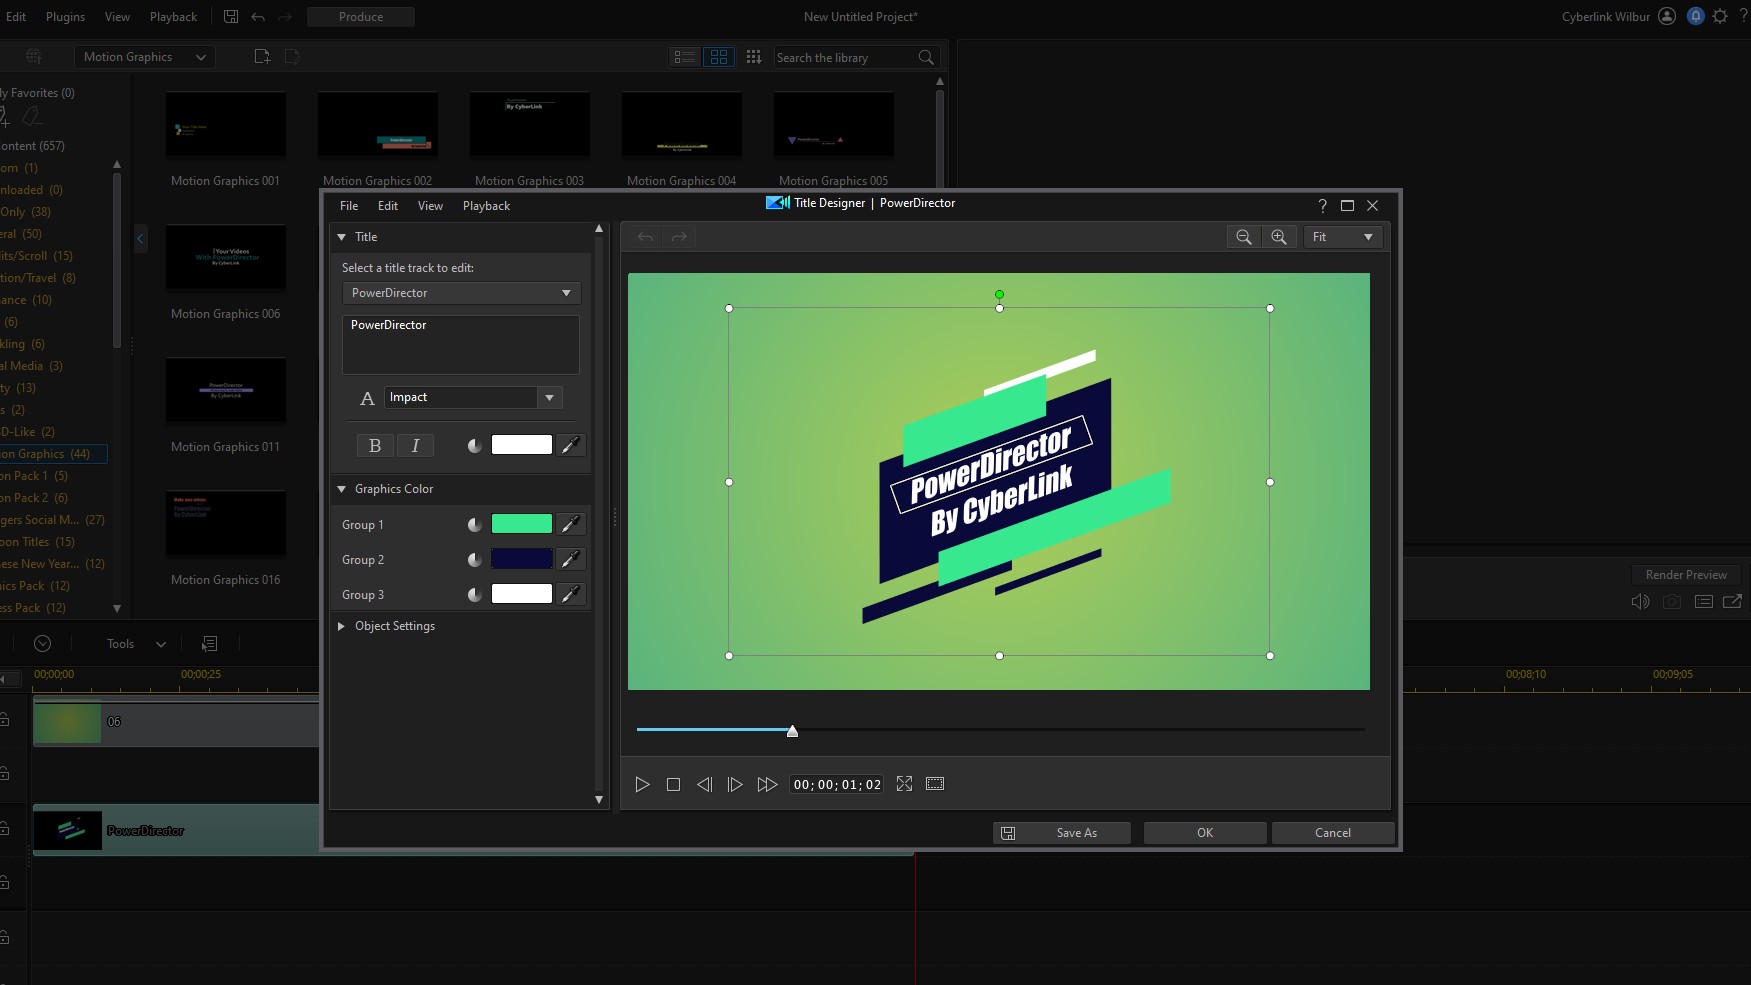Click the undo arrow in Title Designer
This screenshot has width=1751, height=985.
[645, 237]
